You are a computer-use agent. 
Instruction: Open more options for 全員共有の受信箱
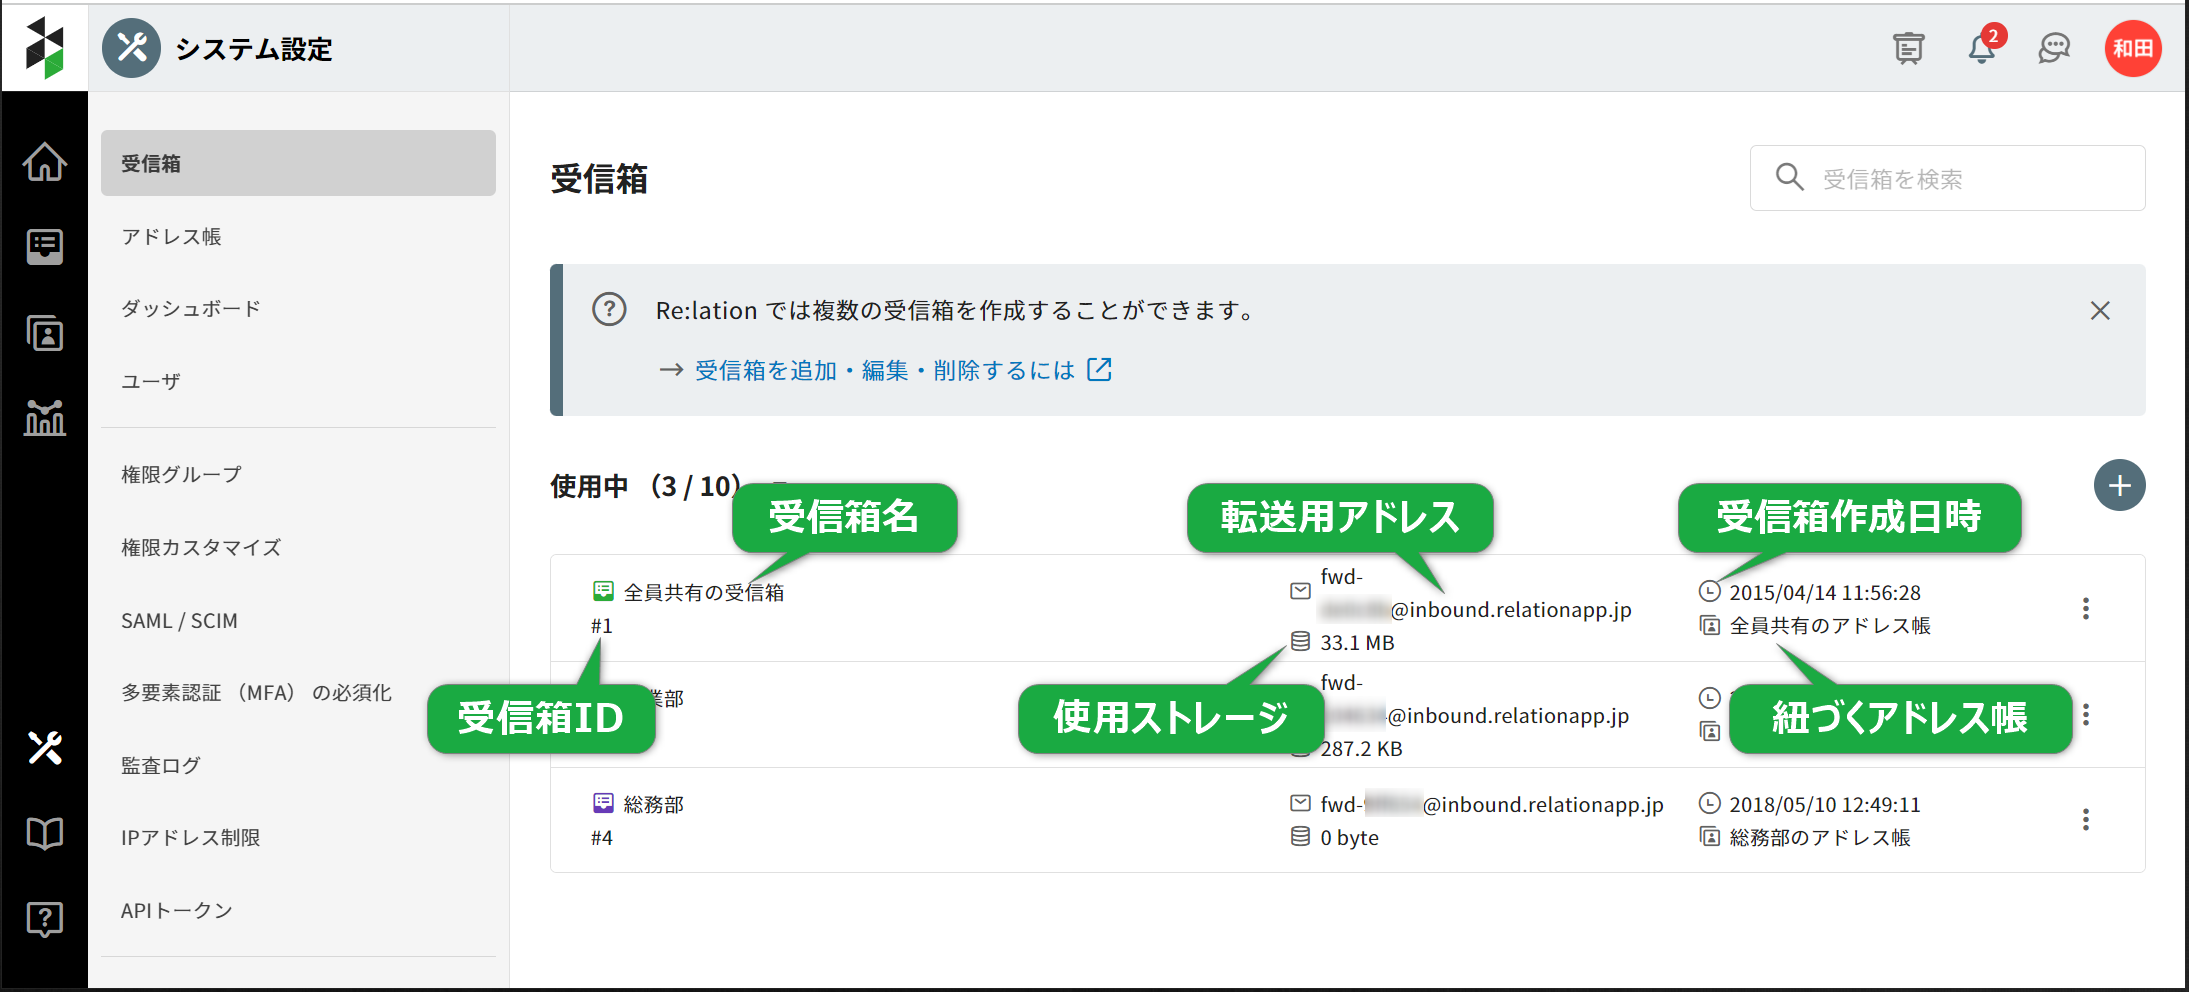(2085, 609)
